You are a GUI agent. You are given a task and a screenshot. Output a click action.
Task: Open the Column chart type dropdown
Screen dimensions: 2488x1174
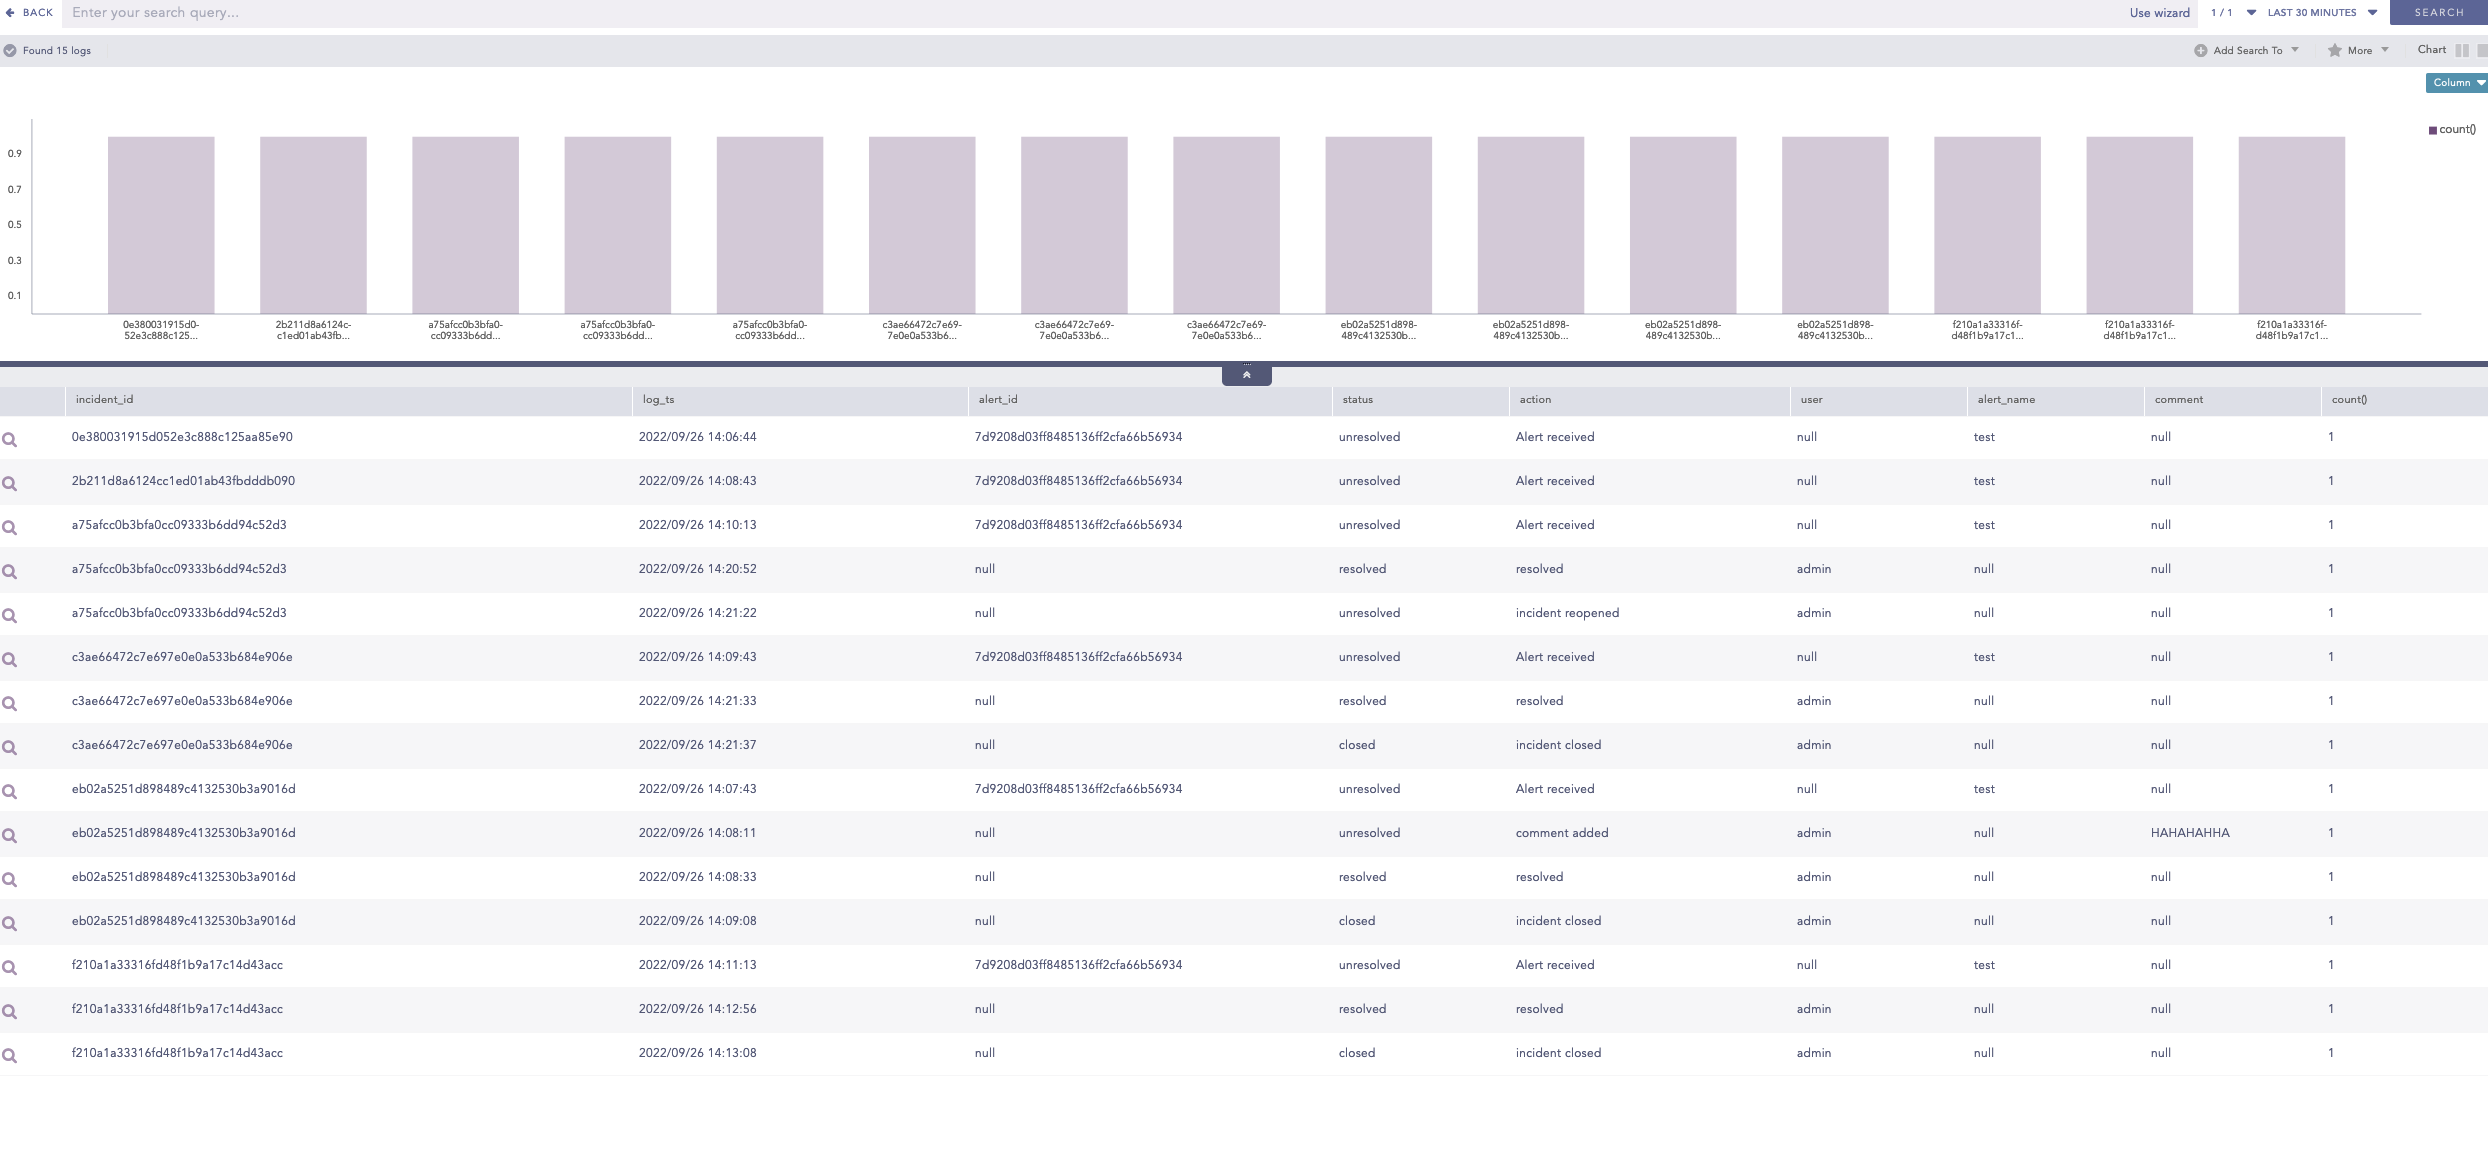[x=2456, y=83]
